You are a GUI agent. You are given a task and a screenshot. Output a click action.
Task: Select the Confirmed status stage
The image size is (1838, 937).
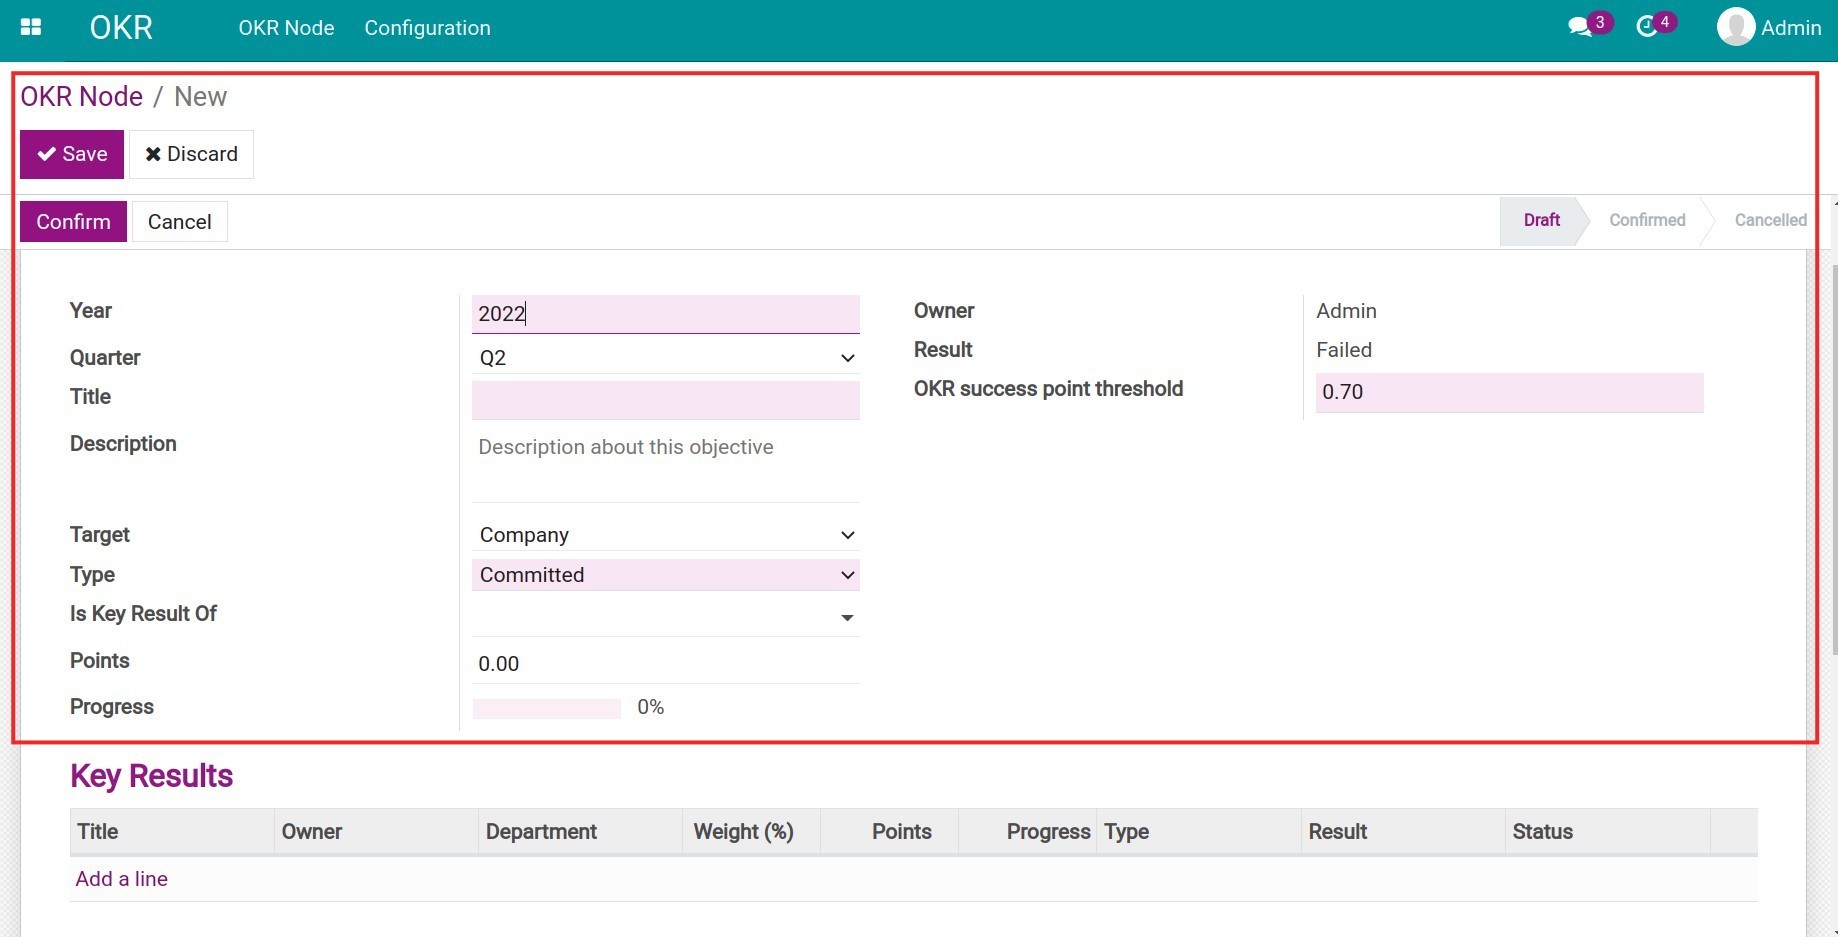click(1646, 221)
